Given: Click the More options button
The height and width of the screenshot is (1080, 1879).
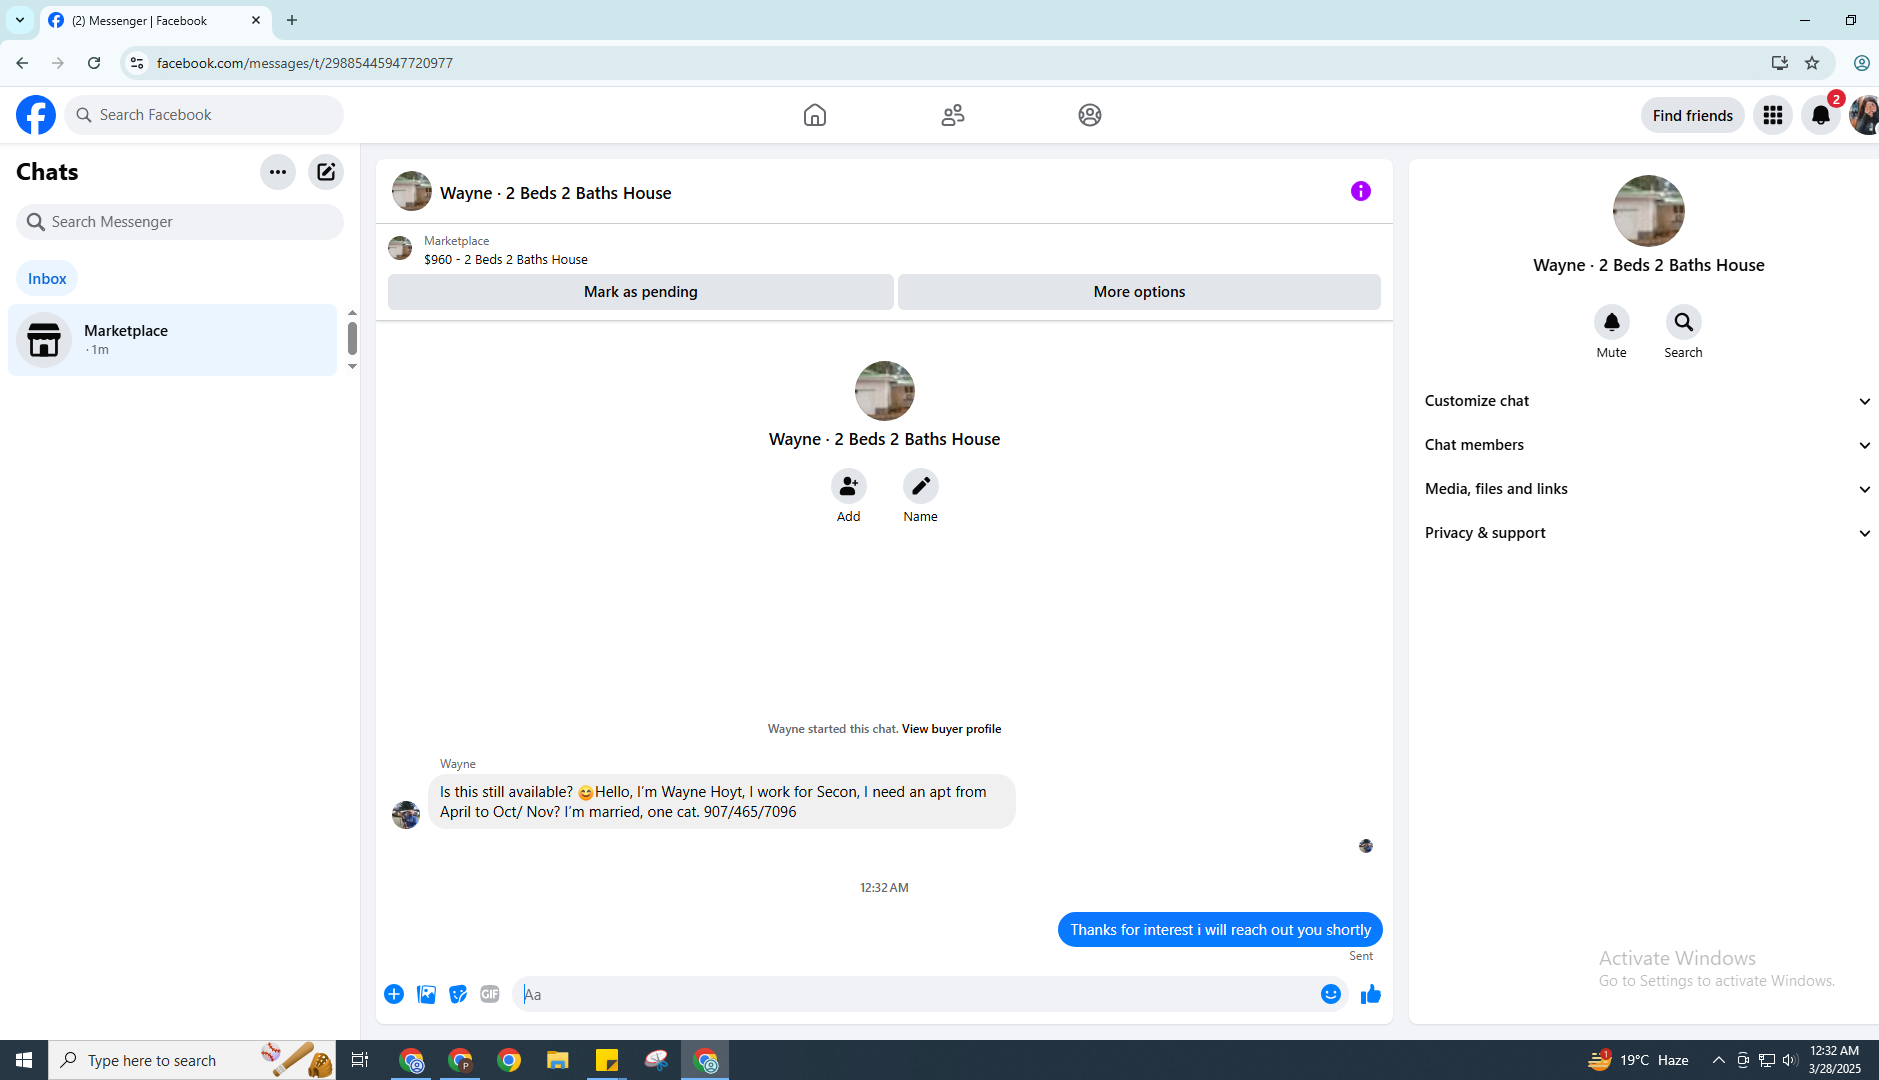Looking at the screenshot, I should coord(1139,292).
